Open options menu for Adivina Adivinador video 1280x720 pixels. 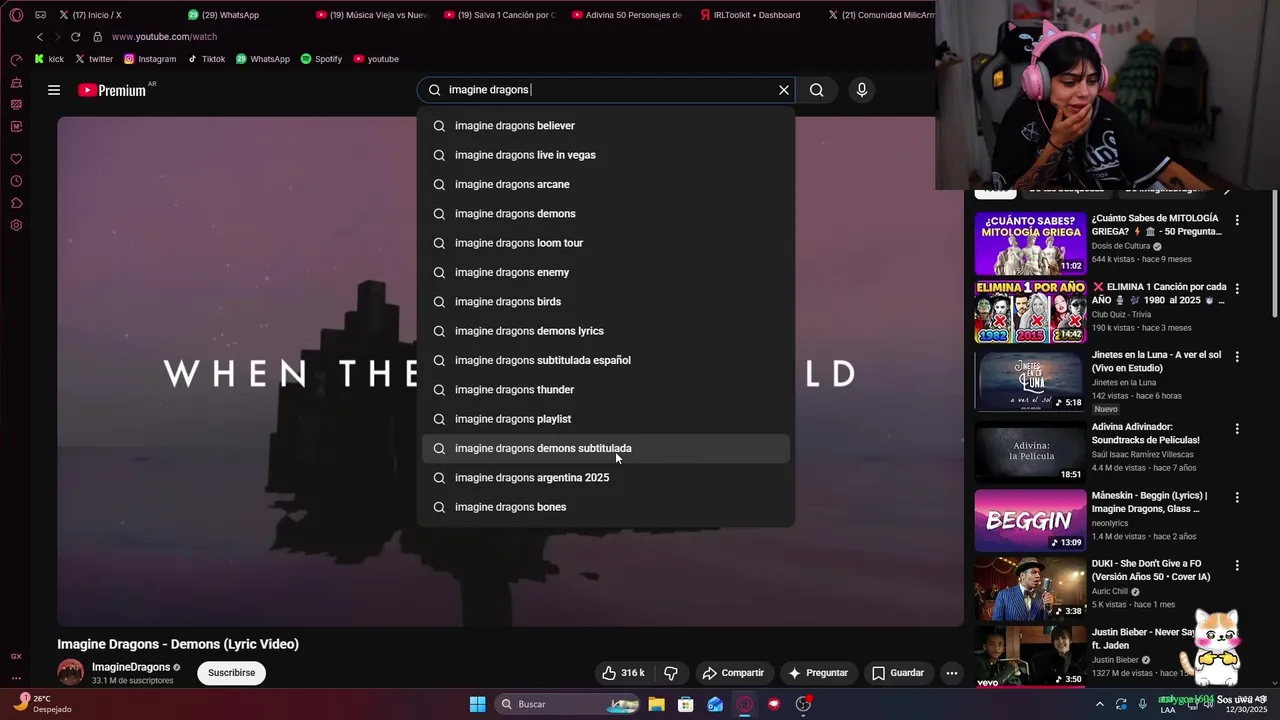point(1237,428)
